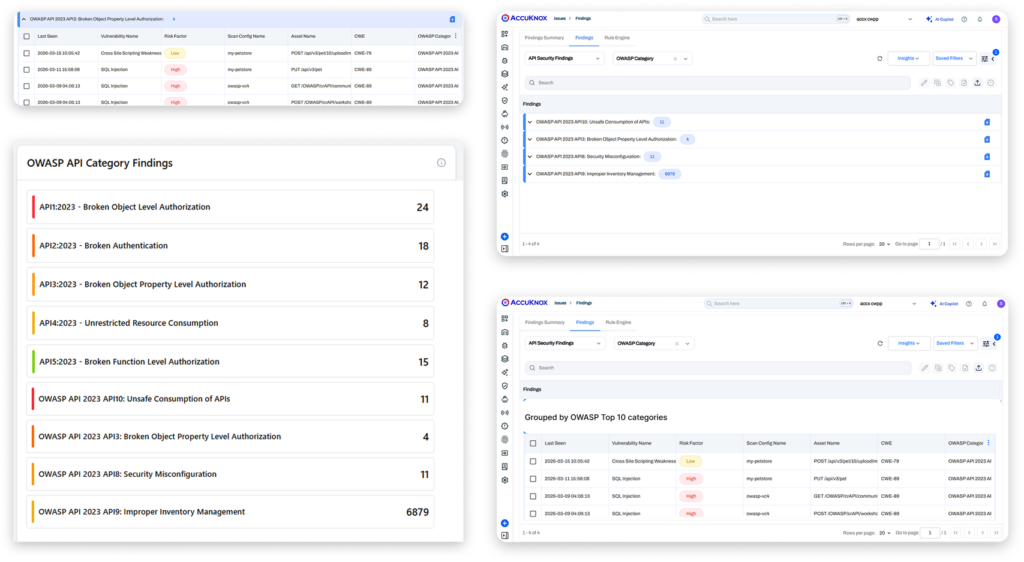Screen dimensions: 1024x562
Task: Expand Improper Inventory Management group row
Action: 530,174
